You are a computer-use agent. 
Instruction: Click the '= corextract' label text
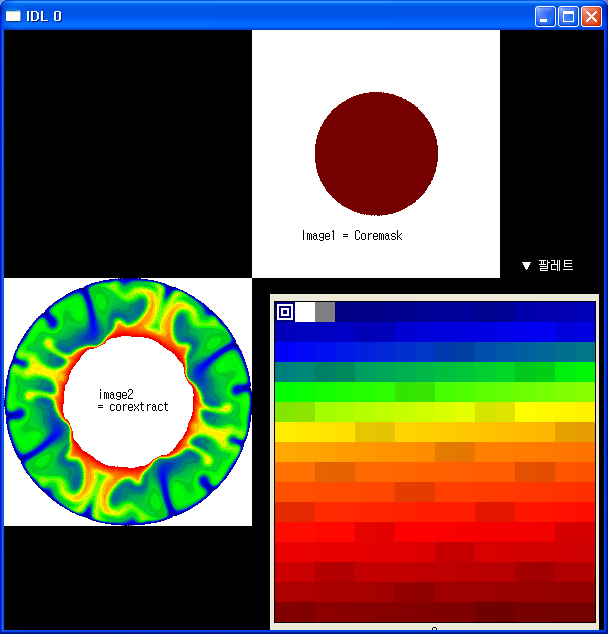[133, 407]
